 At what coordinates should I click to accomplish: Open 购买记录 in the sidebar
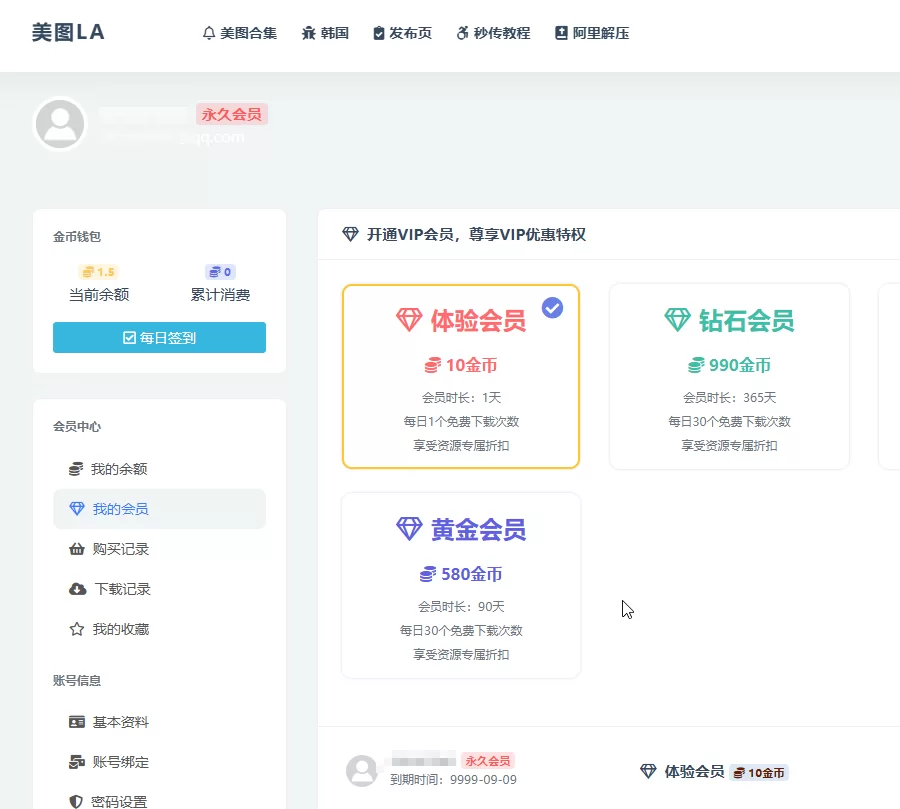click(160, 549)
